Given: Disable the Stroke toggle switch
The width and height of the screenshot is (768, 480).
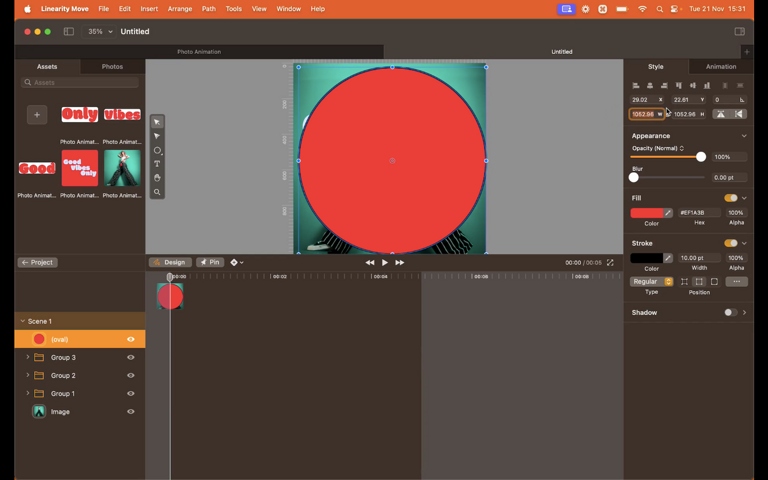Looking at the screenshot, I should click(731, 243).
